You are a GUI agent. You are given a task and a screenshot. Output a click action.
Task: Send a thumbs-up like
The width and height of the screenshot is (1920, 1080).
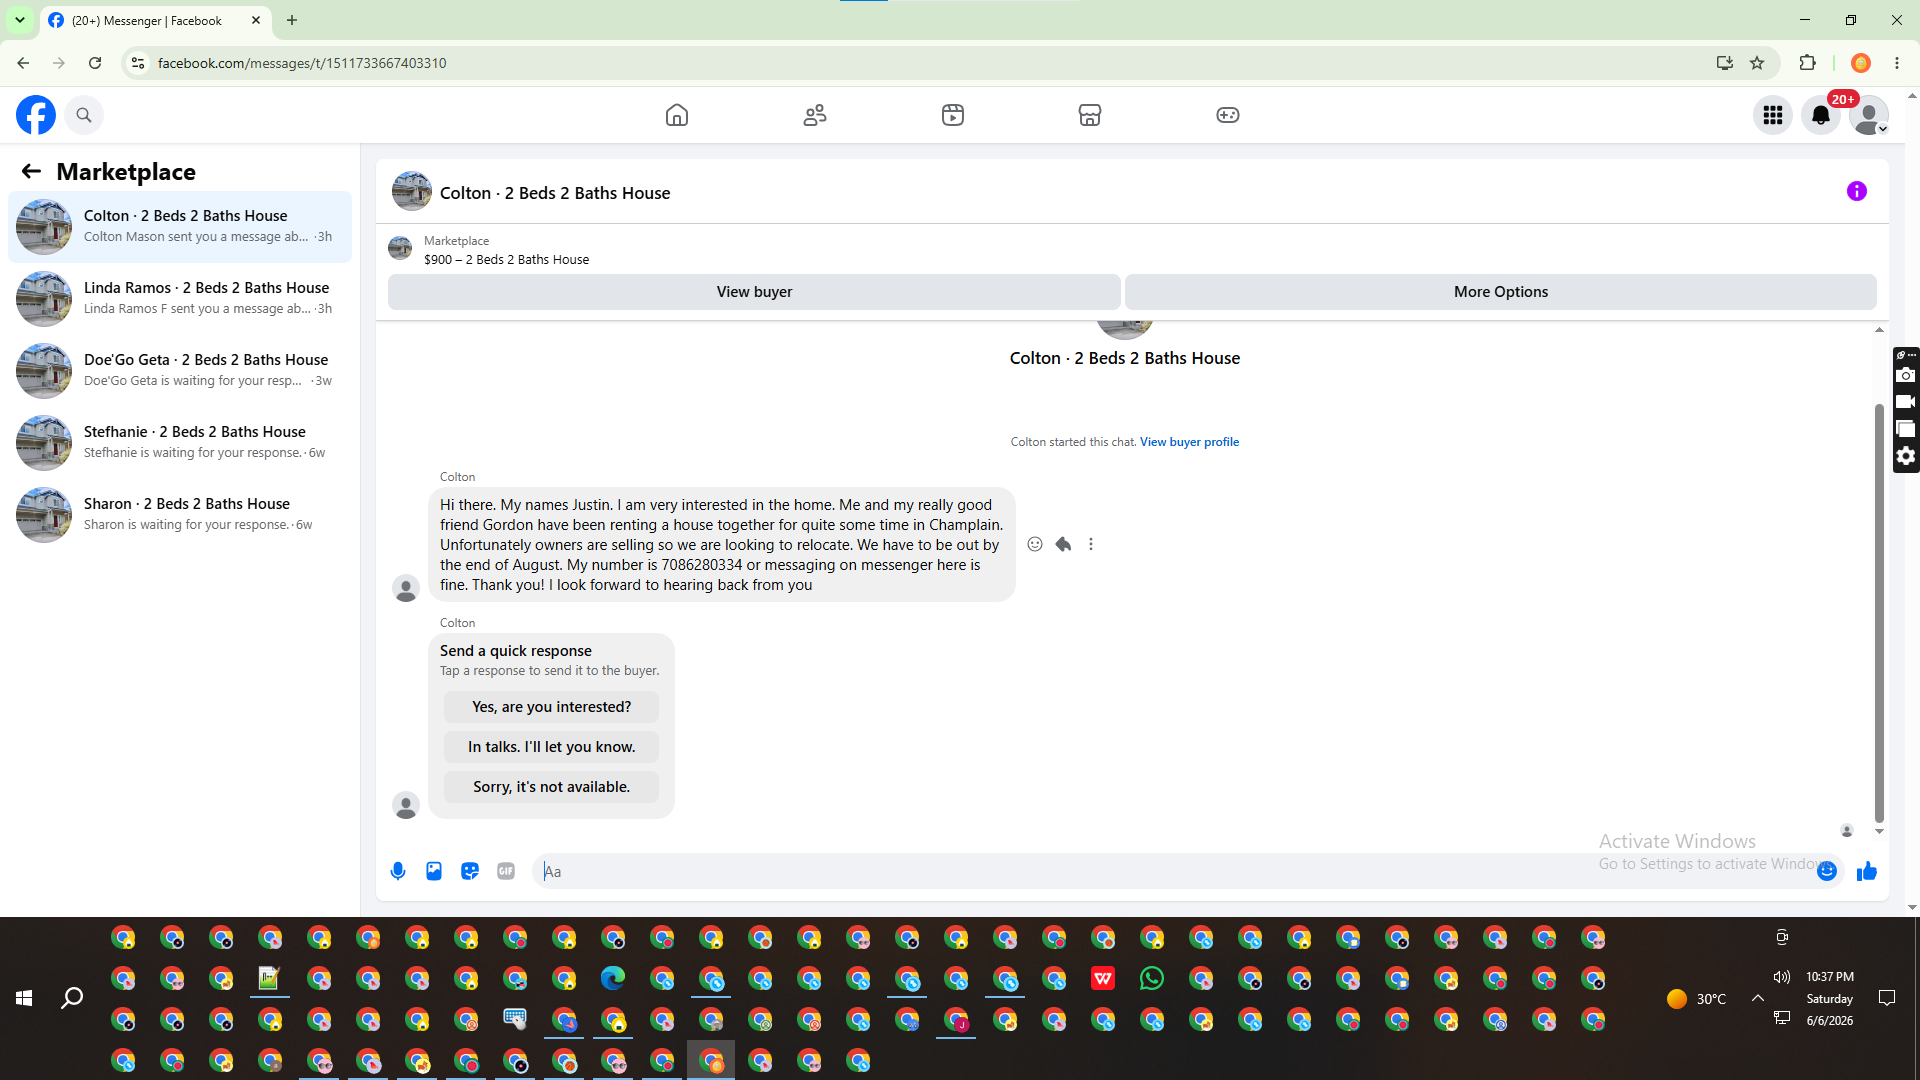(x=1867, y=872)
